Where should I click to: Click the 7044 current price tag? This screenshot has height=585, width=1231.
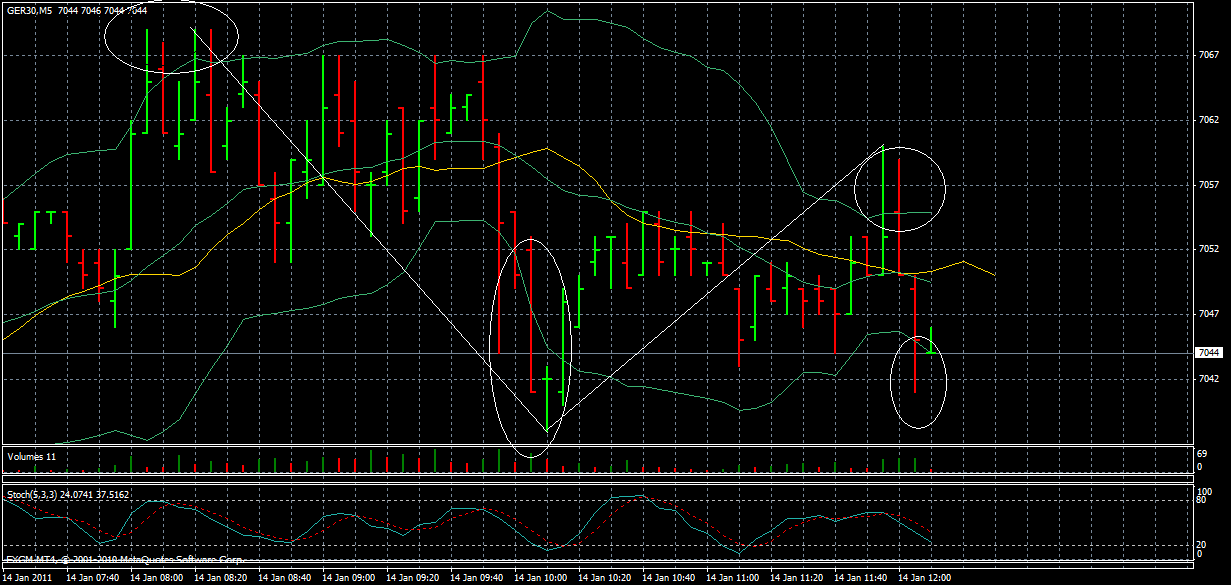click(x=1208, y=352)
